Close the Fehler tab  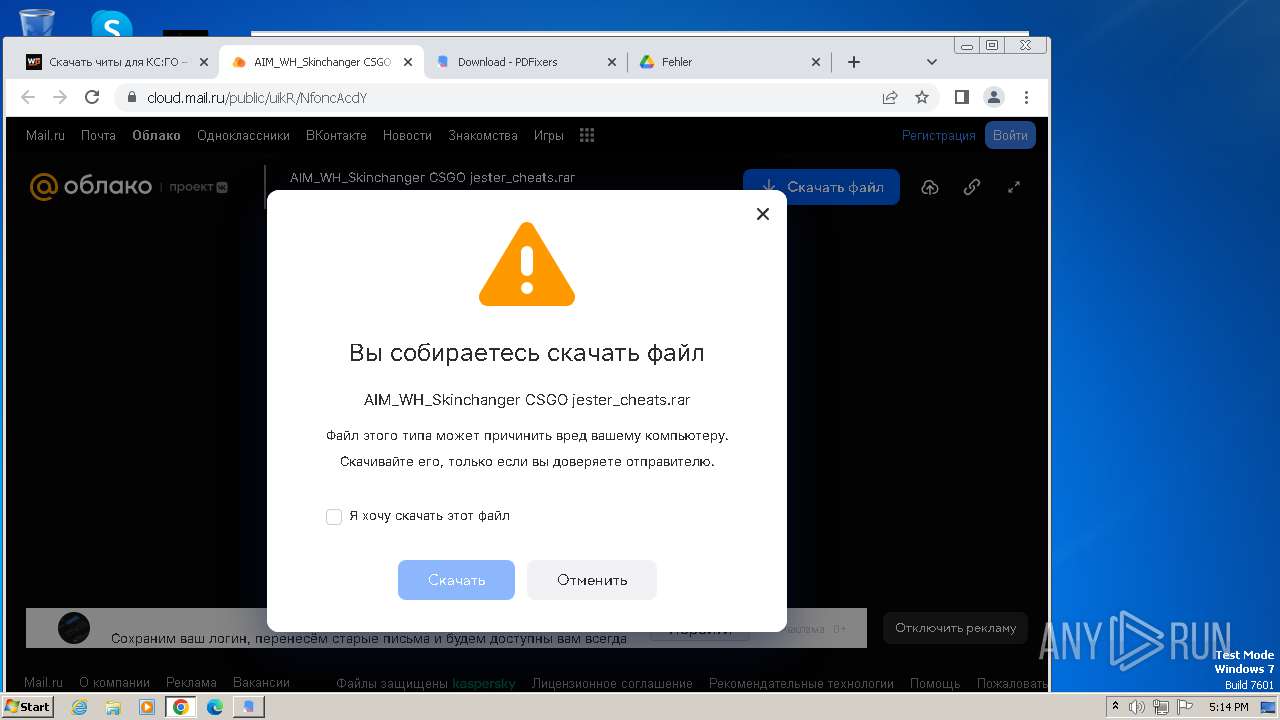(x=816, y=62)
